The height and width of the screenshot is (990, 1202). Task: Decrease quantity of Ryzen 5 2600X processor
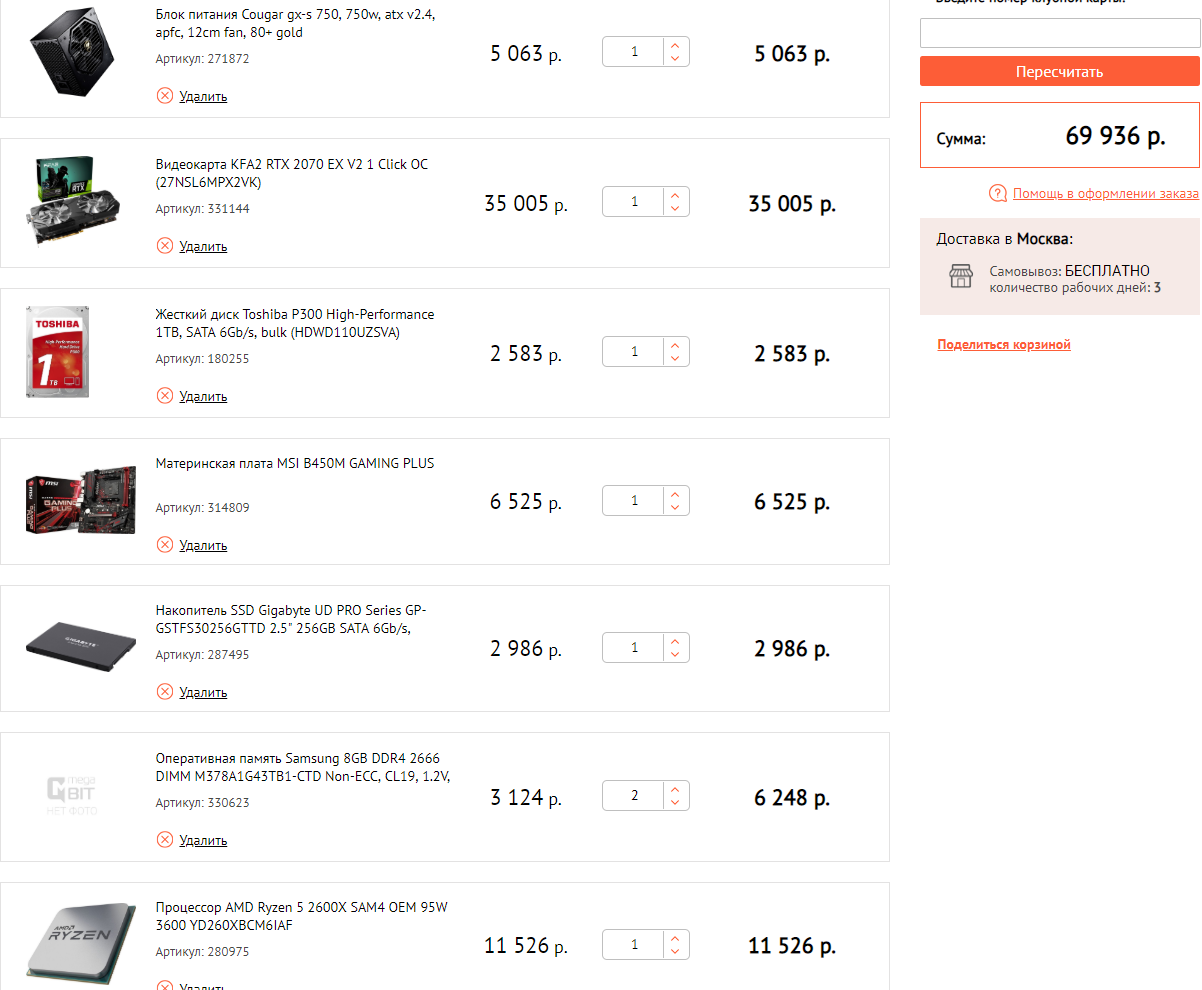[x=675, y=952]
